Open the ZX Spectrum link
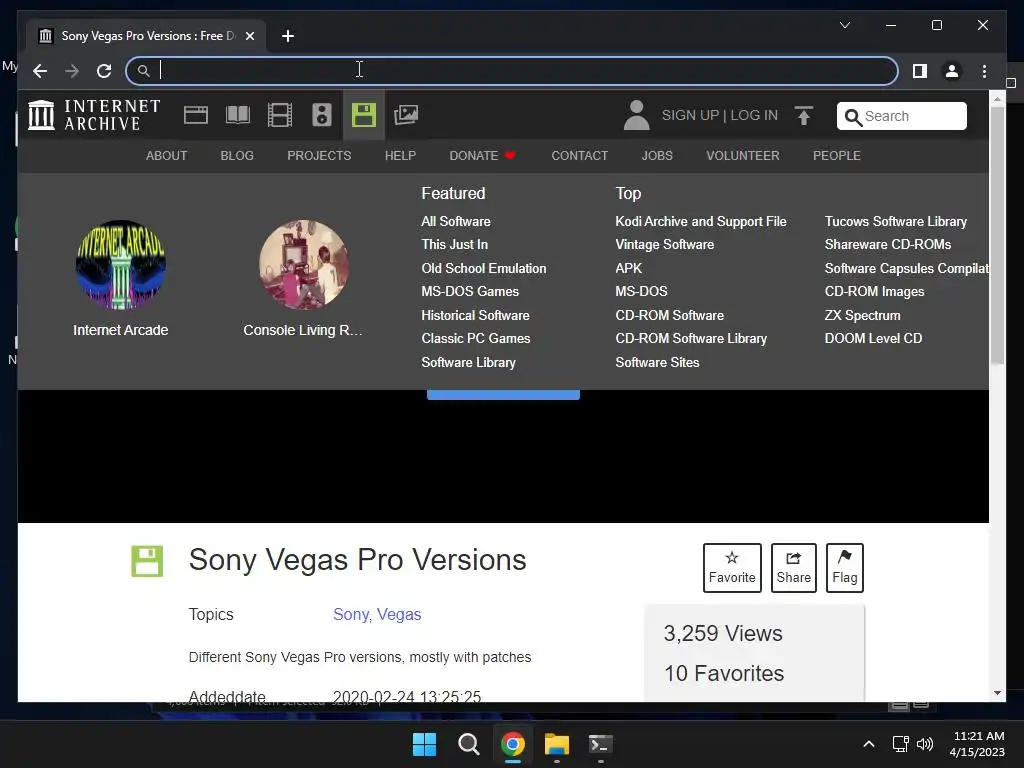The width and height of the screenshot is (1024, 768). point(863,315)
